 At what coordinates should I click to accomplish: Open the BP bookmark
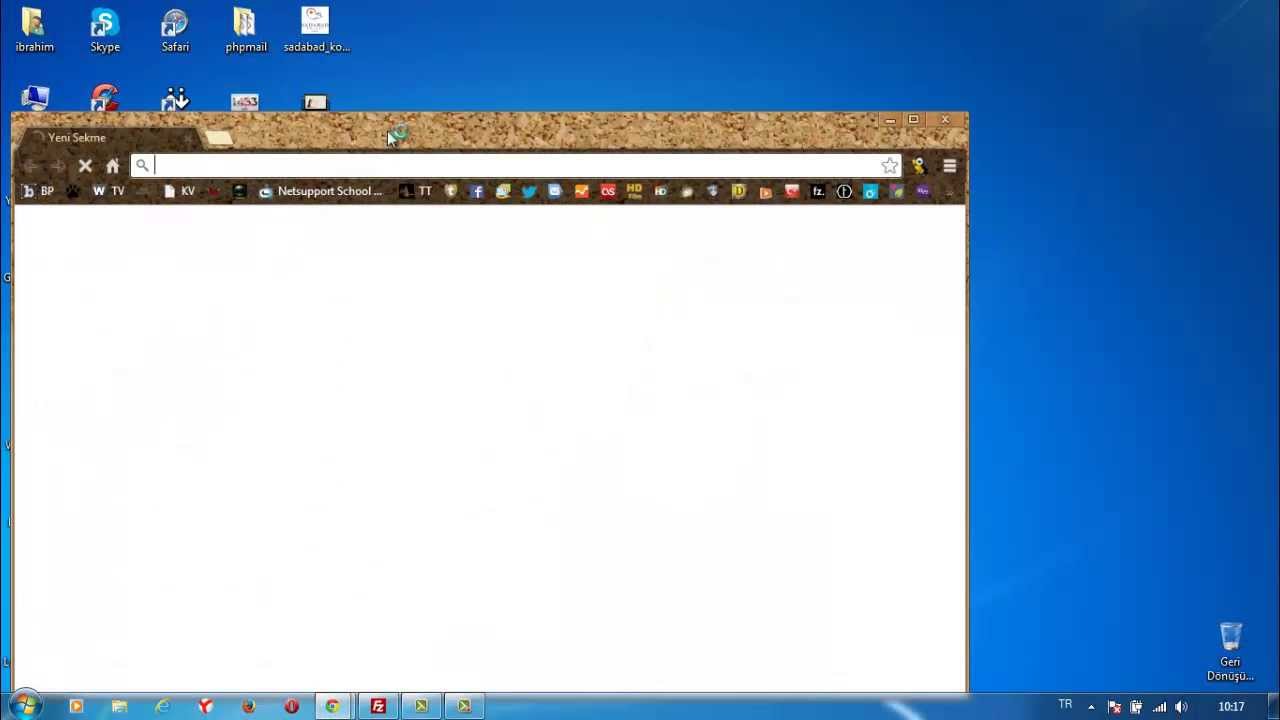[x=38, y=191]
